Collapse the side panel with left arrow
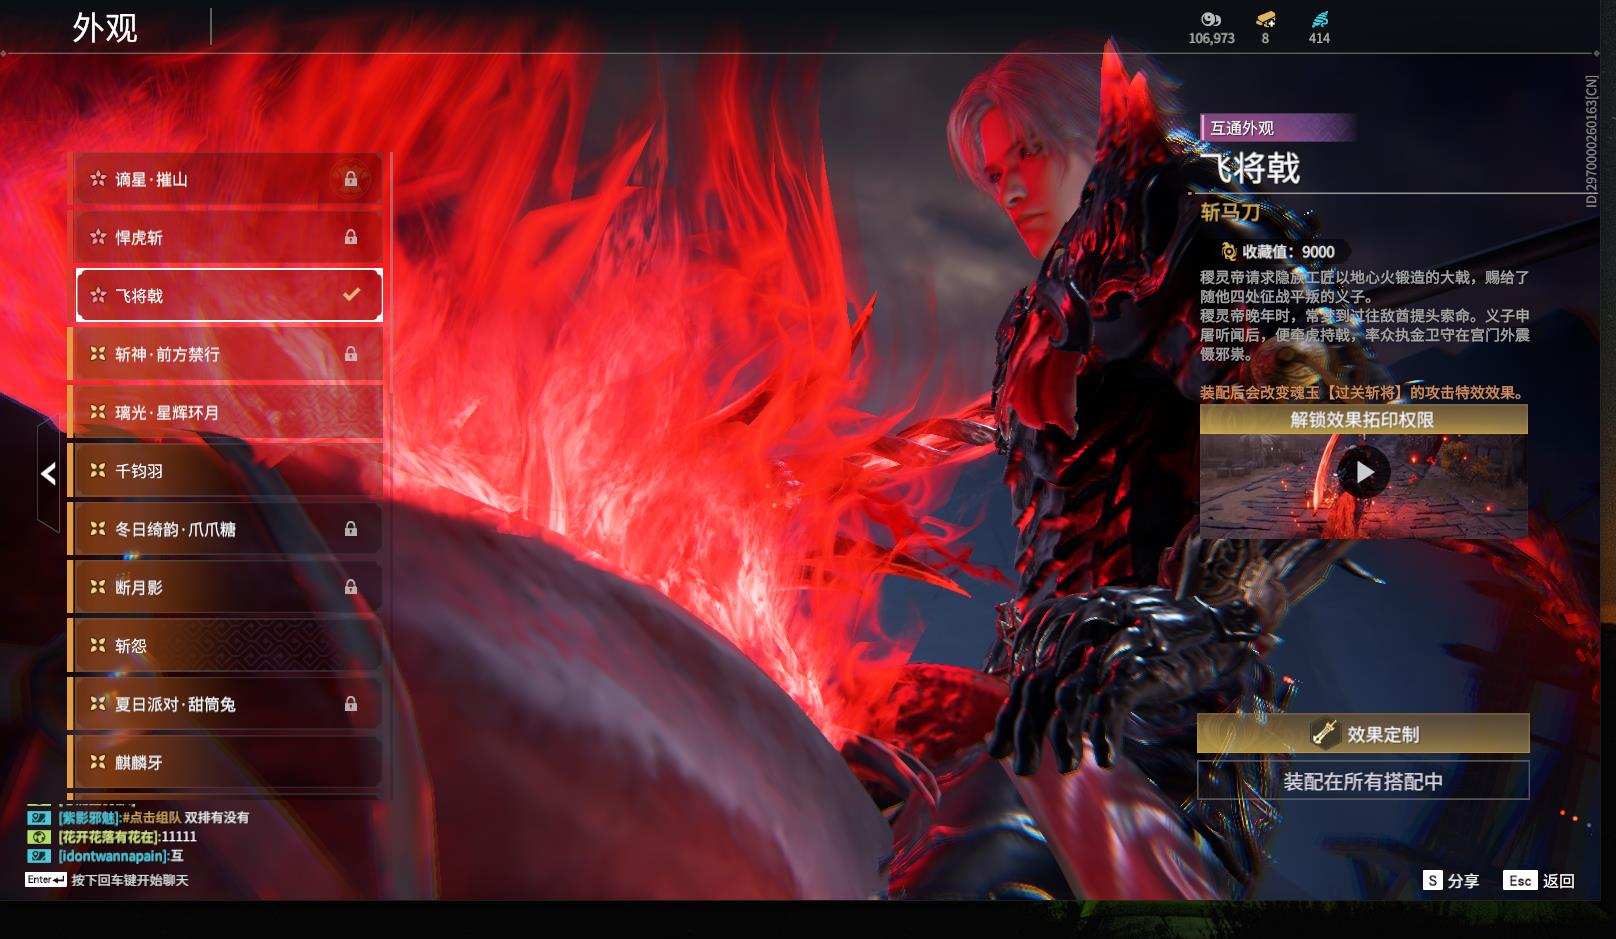1616x939 pixels. pos(48,473)
